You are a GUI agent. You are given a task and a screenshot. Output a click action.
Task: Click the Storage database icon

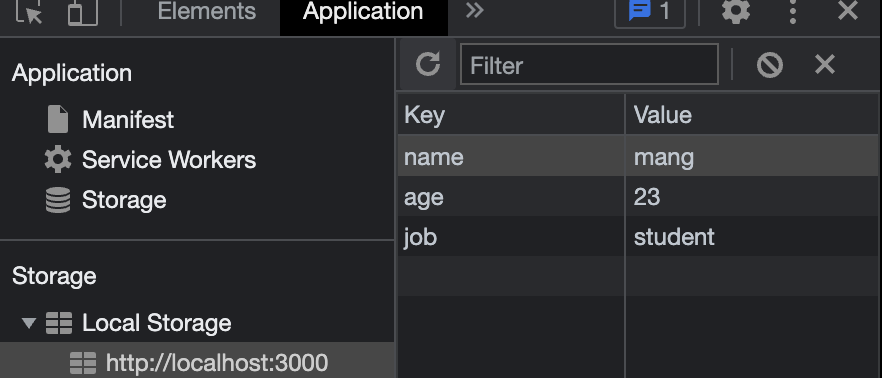pyautogui.click(x=58, y=200)
